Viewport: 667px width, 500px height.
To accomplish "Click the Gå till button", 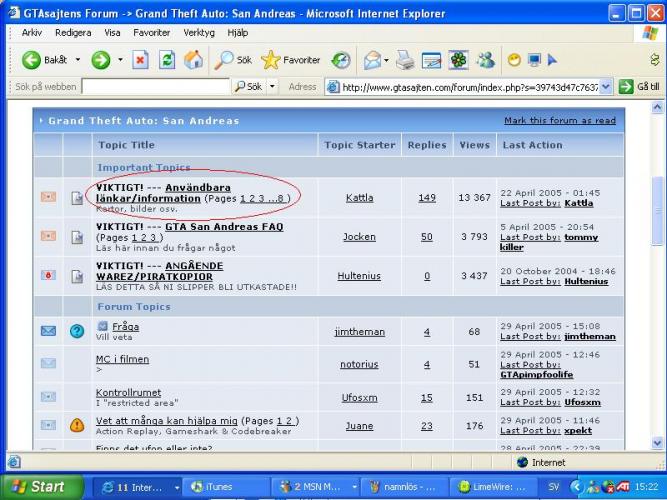I will 641,87.
